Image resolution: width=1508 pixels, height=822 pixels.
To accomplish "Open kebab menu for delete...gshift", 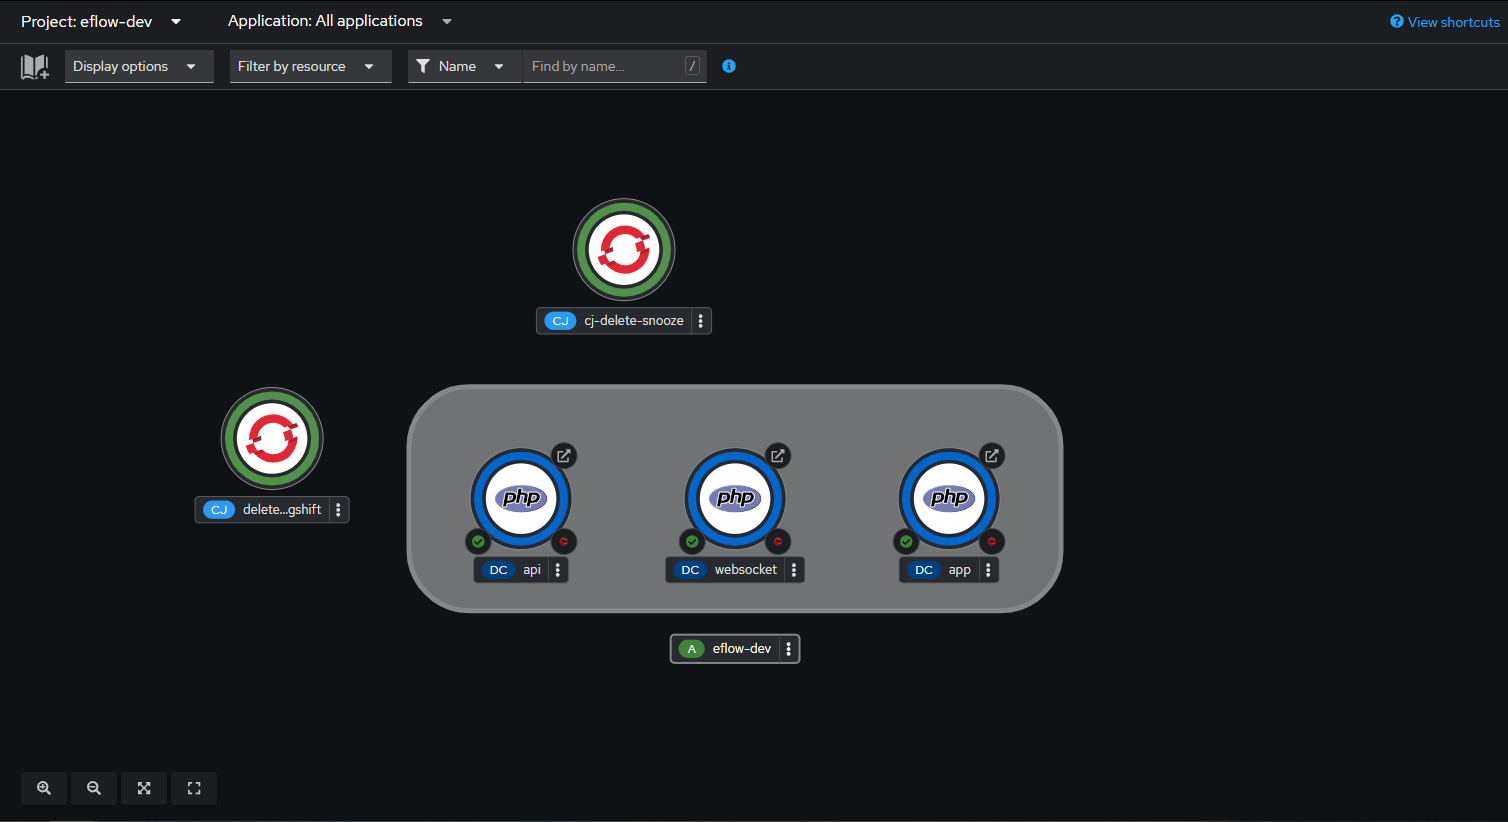I will coord(339,510).
